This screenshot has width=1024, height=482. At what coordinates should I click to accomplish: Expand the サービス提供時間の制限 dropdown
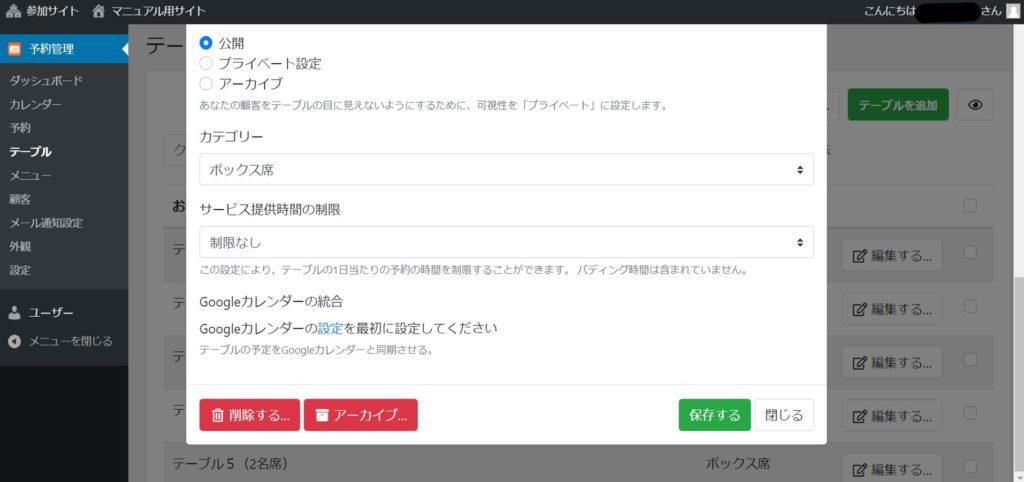[x=506, y=242]
